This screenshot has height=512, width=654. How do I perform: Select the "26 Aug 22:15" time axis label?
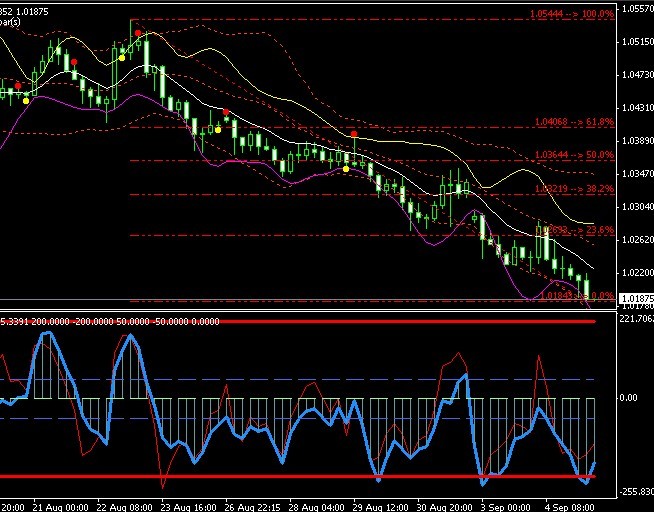pos(253,507)
